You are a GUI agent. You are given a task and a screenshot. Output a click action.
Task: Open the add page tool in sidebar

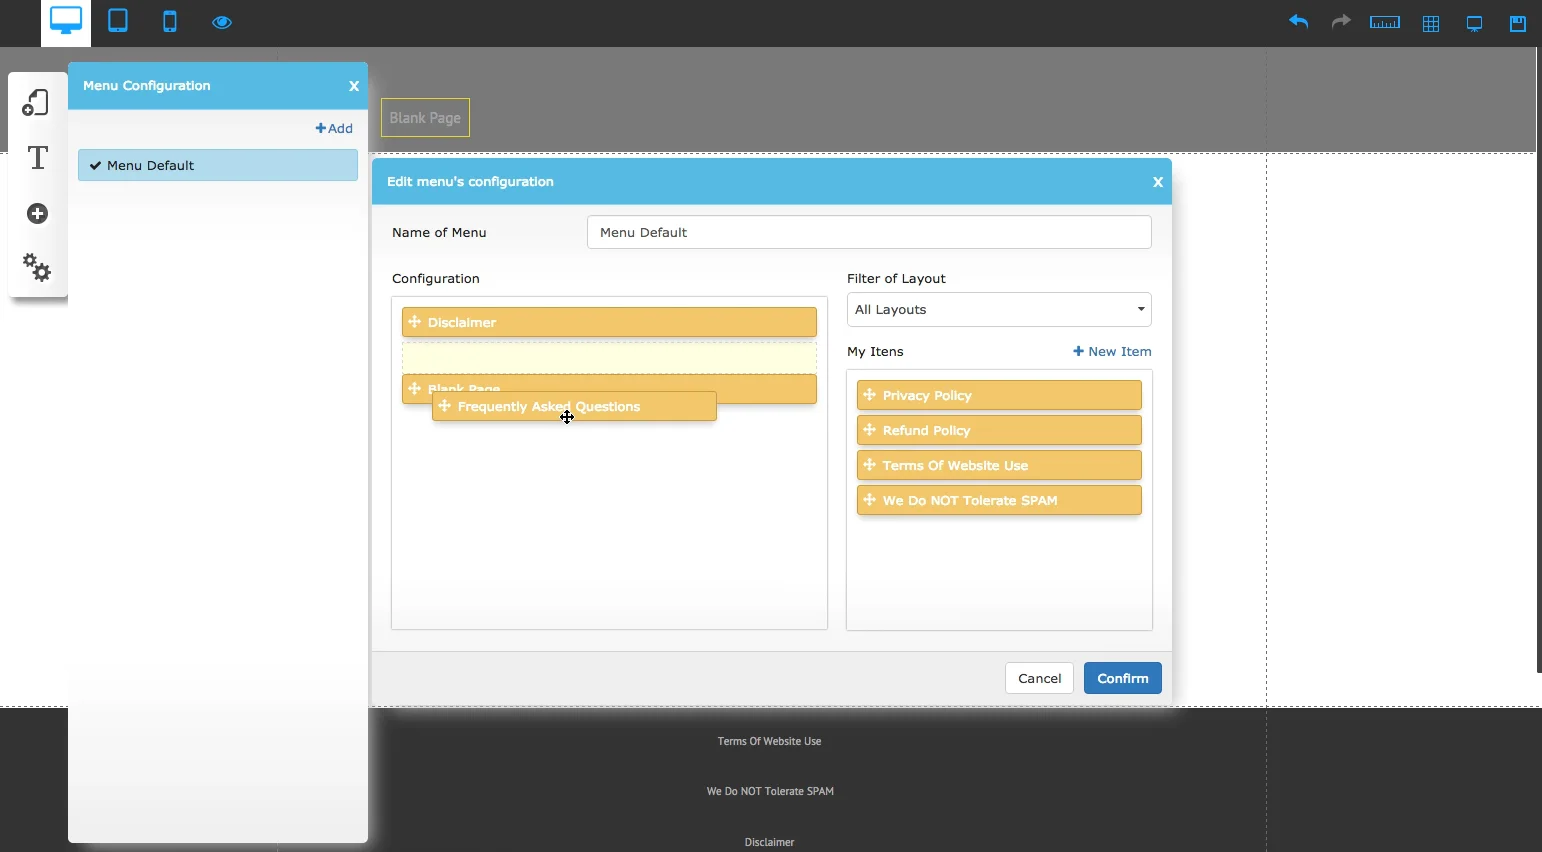point(37,102)
